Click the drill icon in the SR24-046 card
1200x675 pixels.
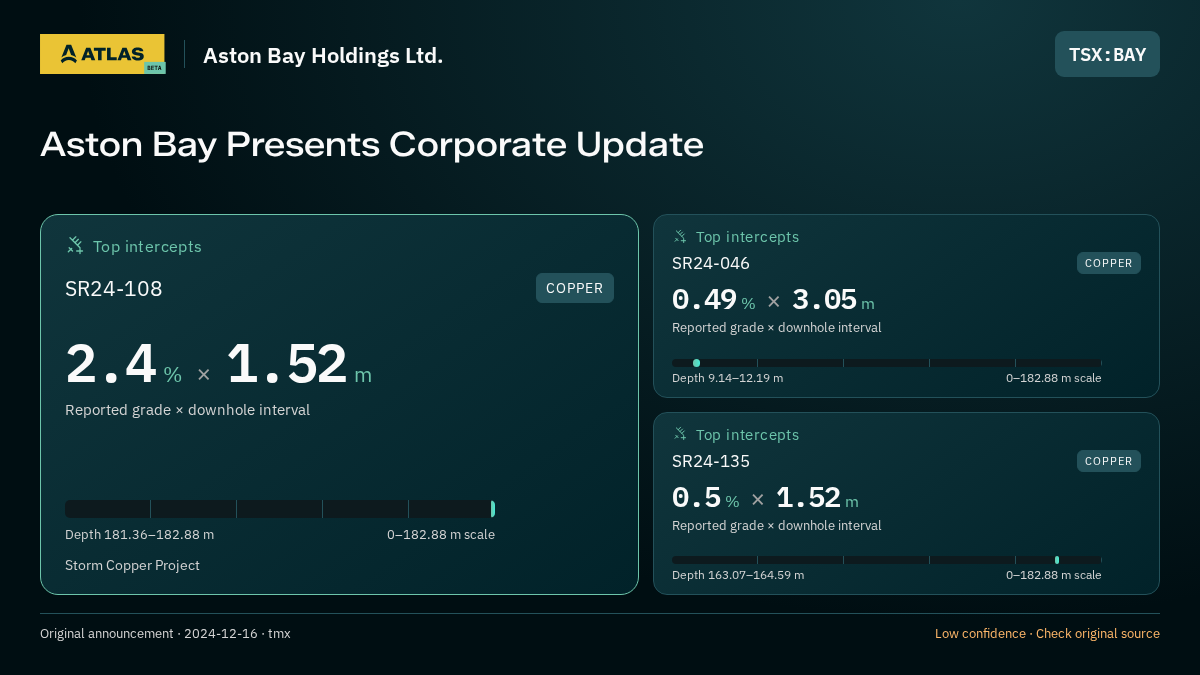[680, 236]
